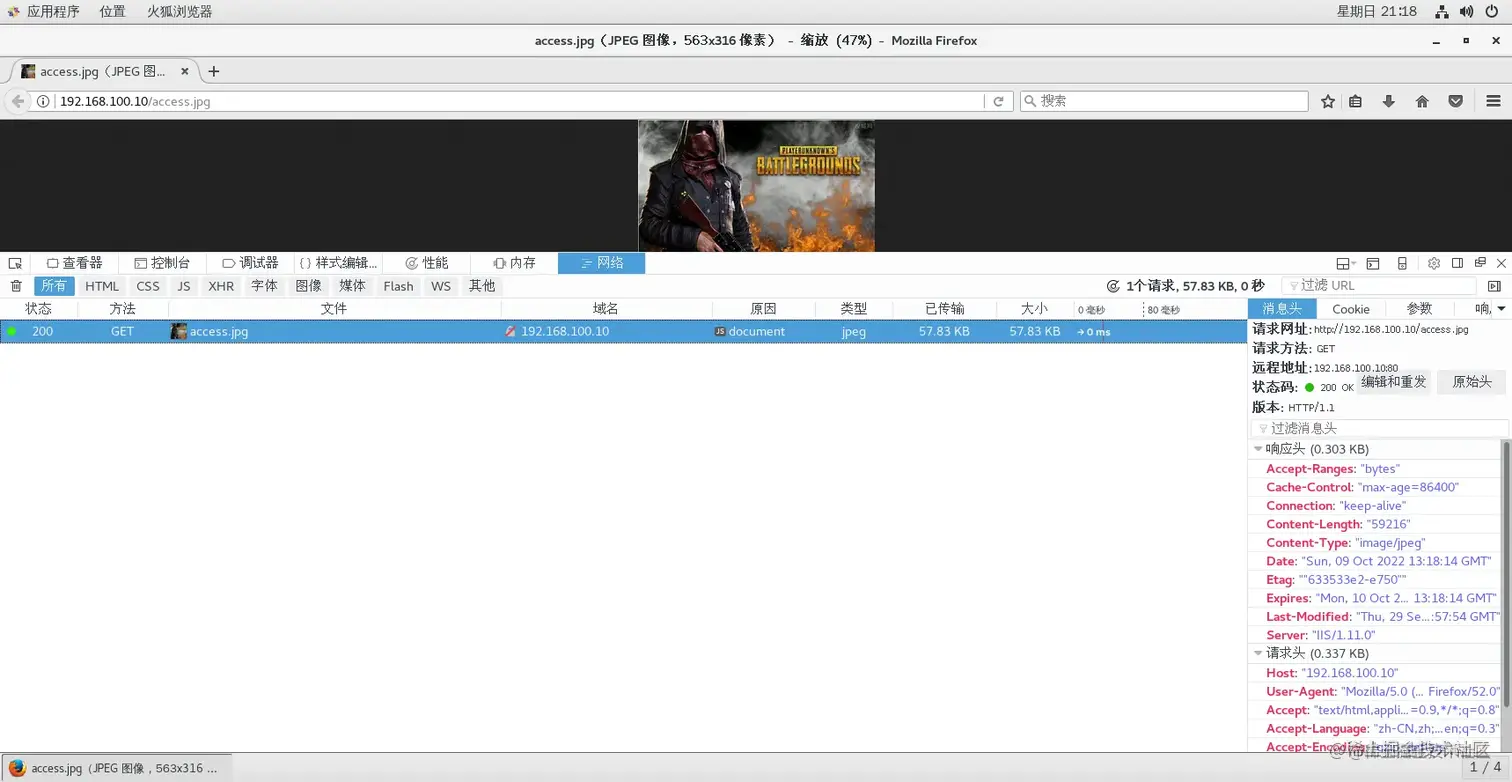The height and width of the screenshot is (782, 1512).
Task: Click the element picker icon in devtools
Action: click(x=15, y=263)
